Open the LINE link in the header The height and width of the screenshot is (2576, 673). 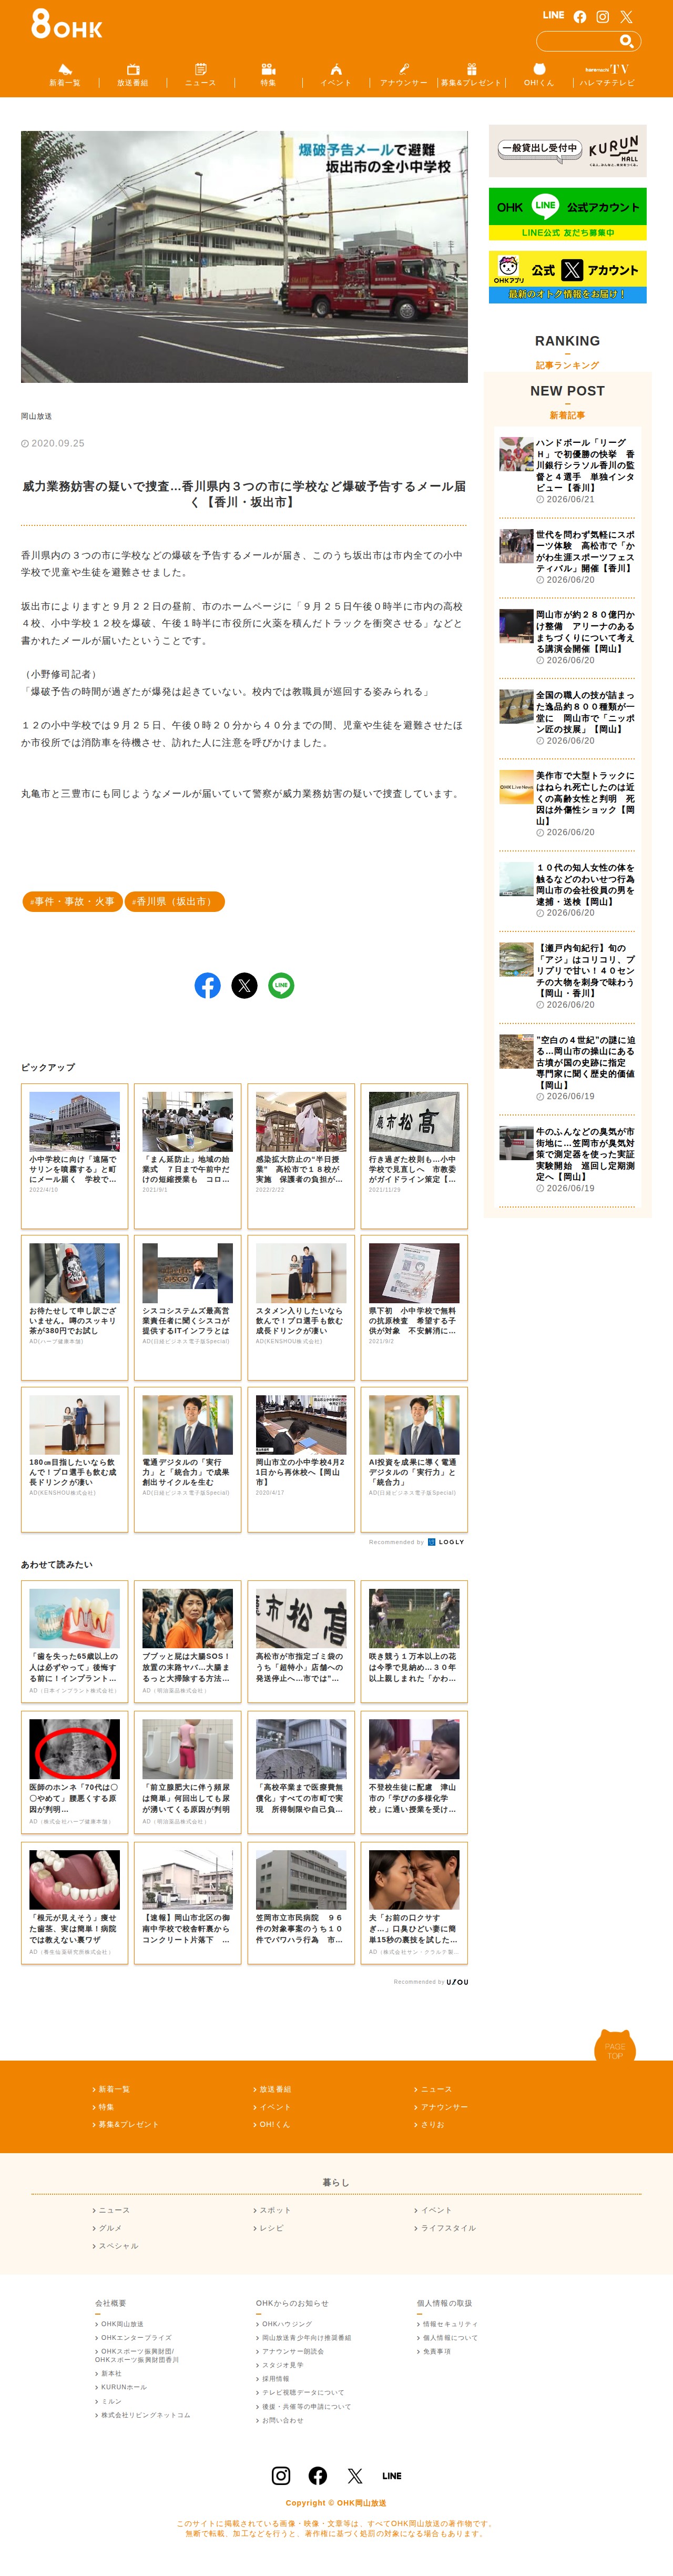pyautogui.click(x=553, y=16)
